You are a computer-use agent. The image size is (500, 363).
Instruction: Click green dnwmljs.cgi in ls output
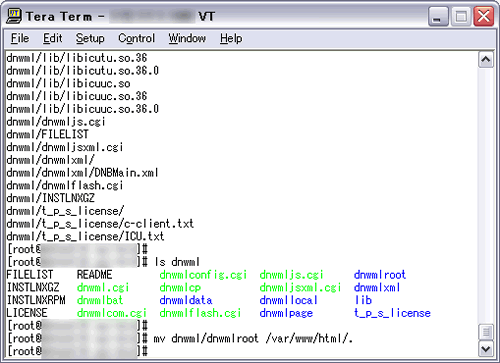tap(291, 275)
